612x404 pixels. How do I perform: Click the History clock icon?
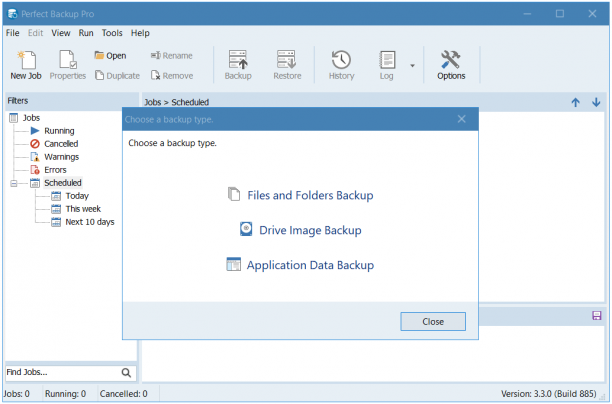(341, 60)
